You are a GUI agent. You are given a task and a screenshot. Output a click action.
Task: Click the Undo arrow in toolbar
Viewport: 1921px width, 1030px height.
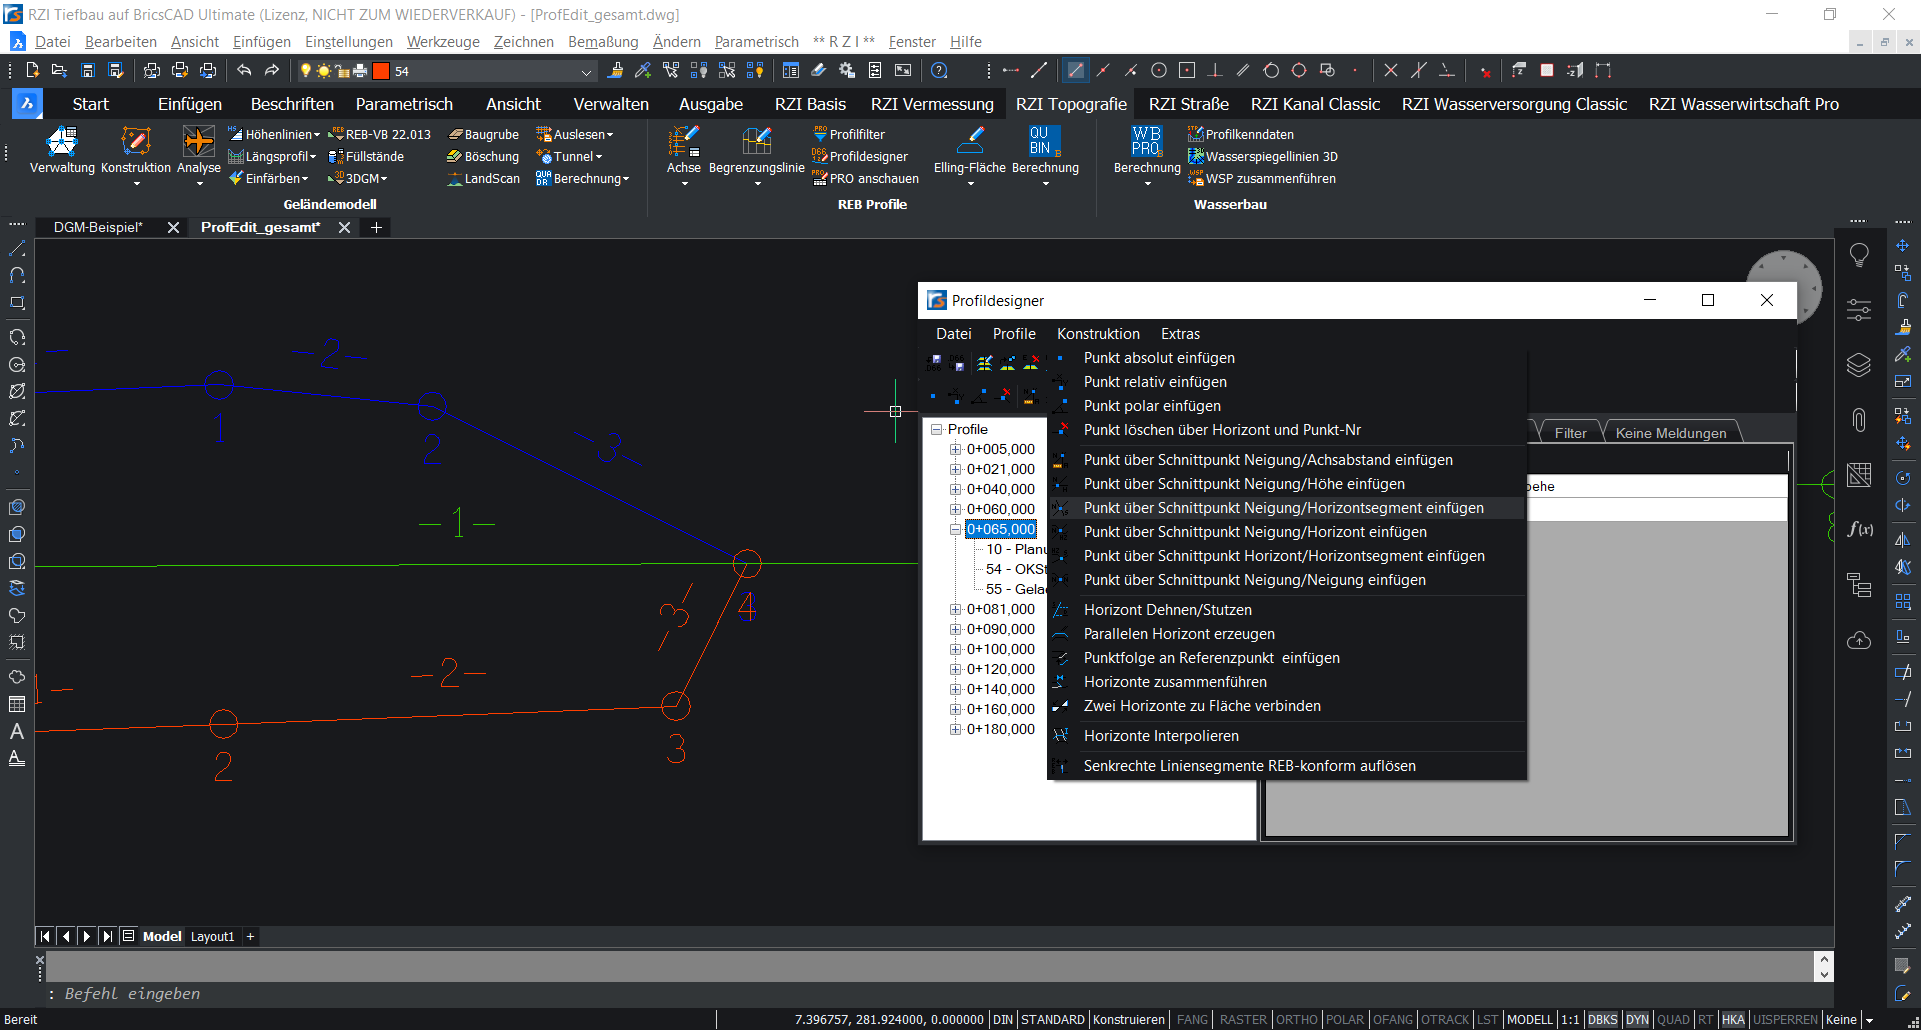point(244,70)
